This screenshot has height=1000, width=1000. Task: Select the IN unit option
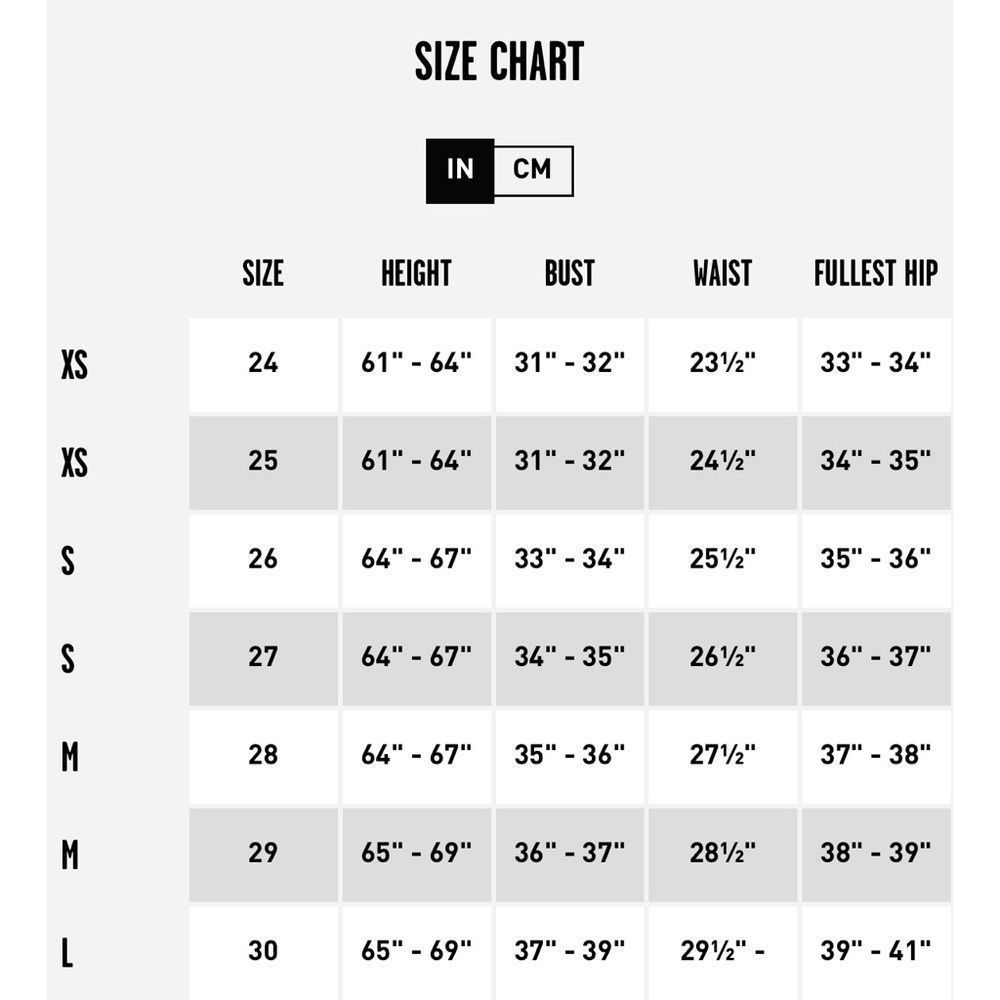tap(460, 171)
